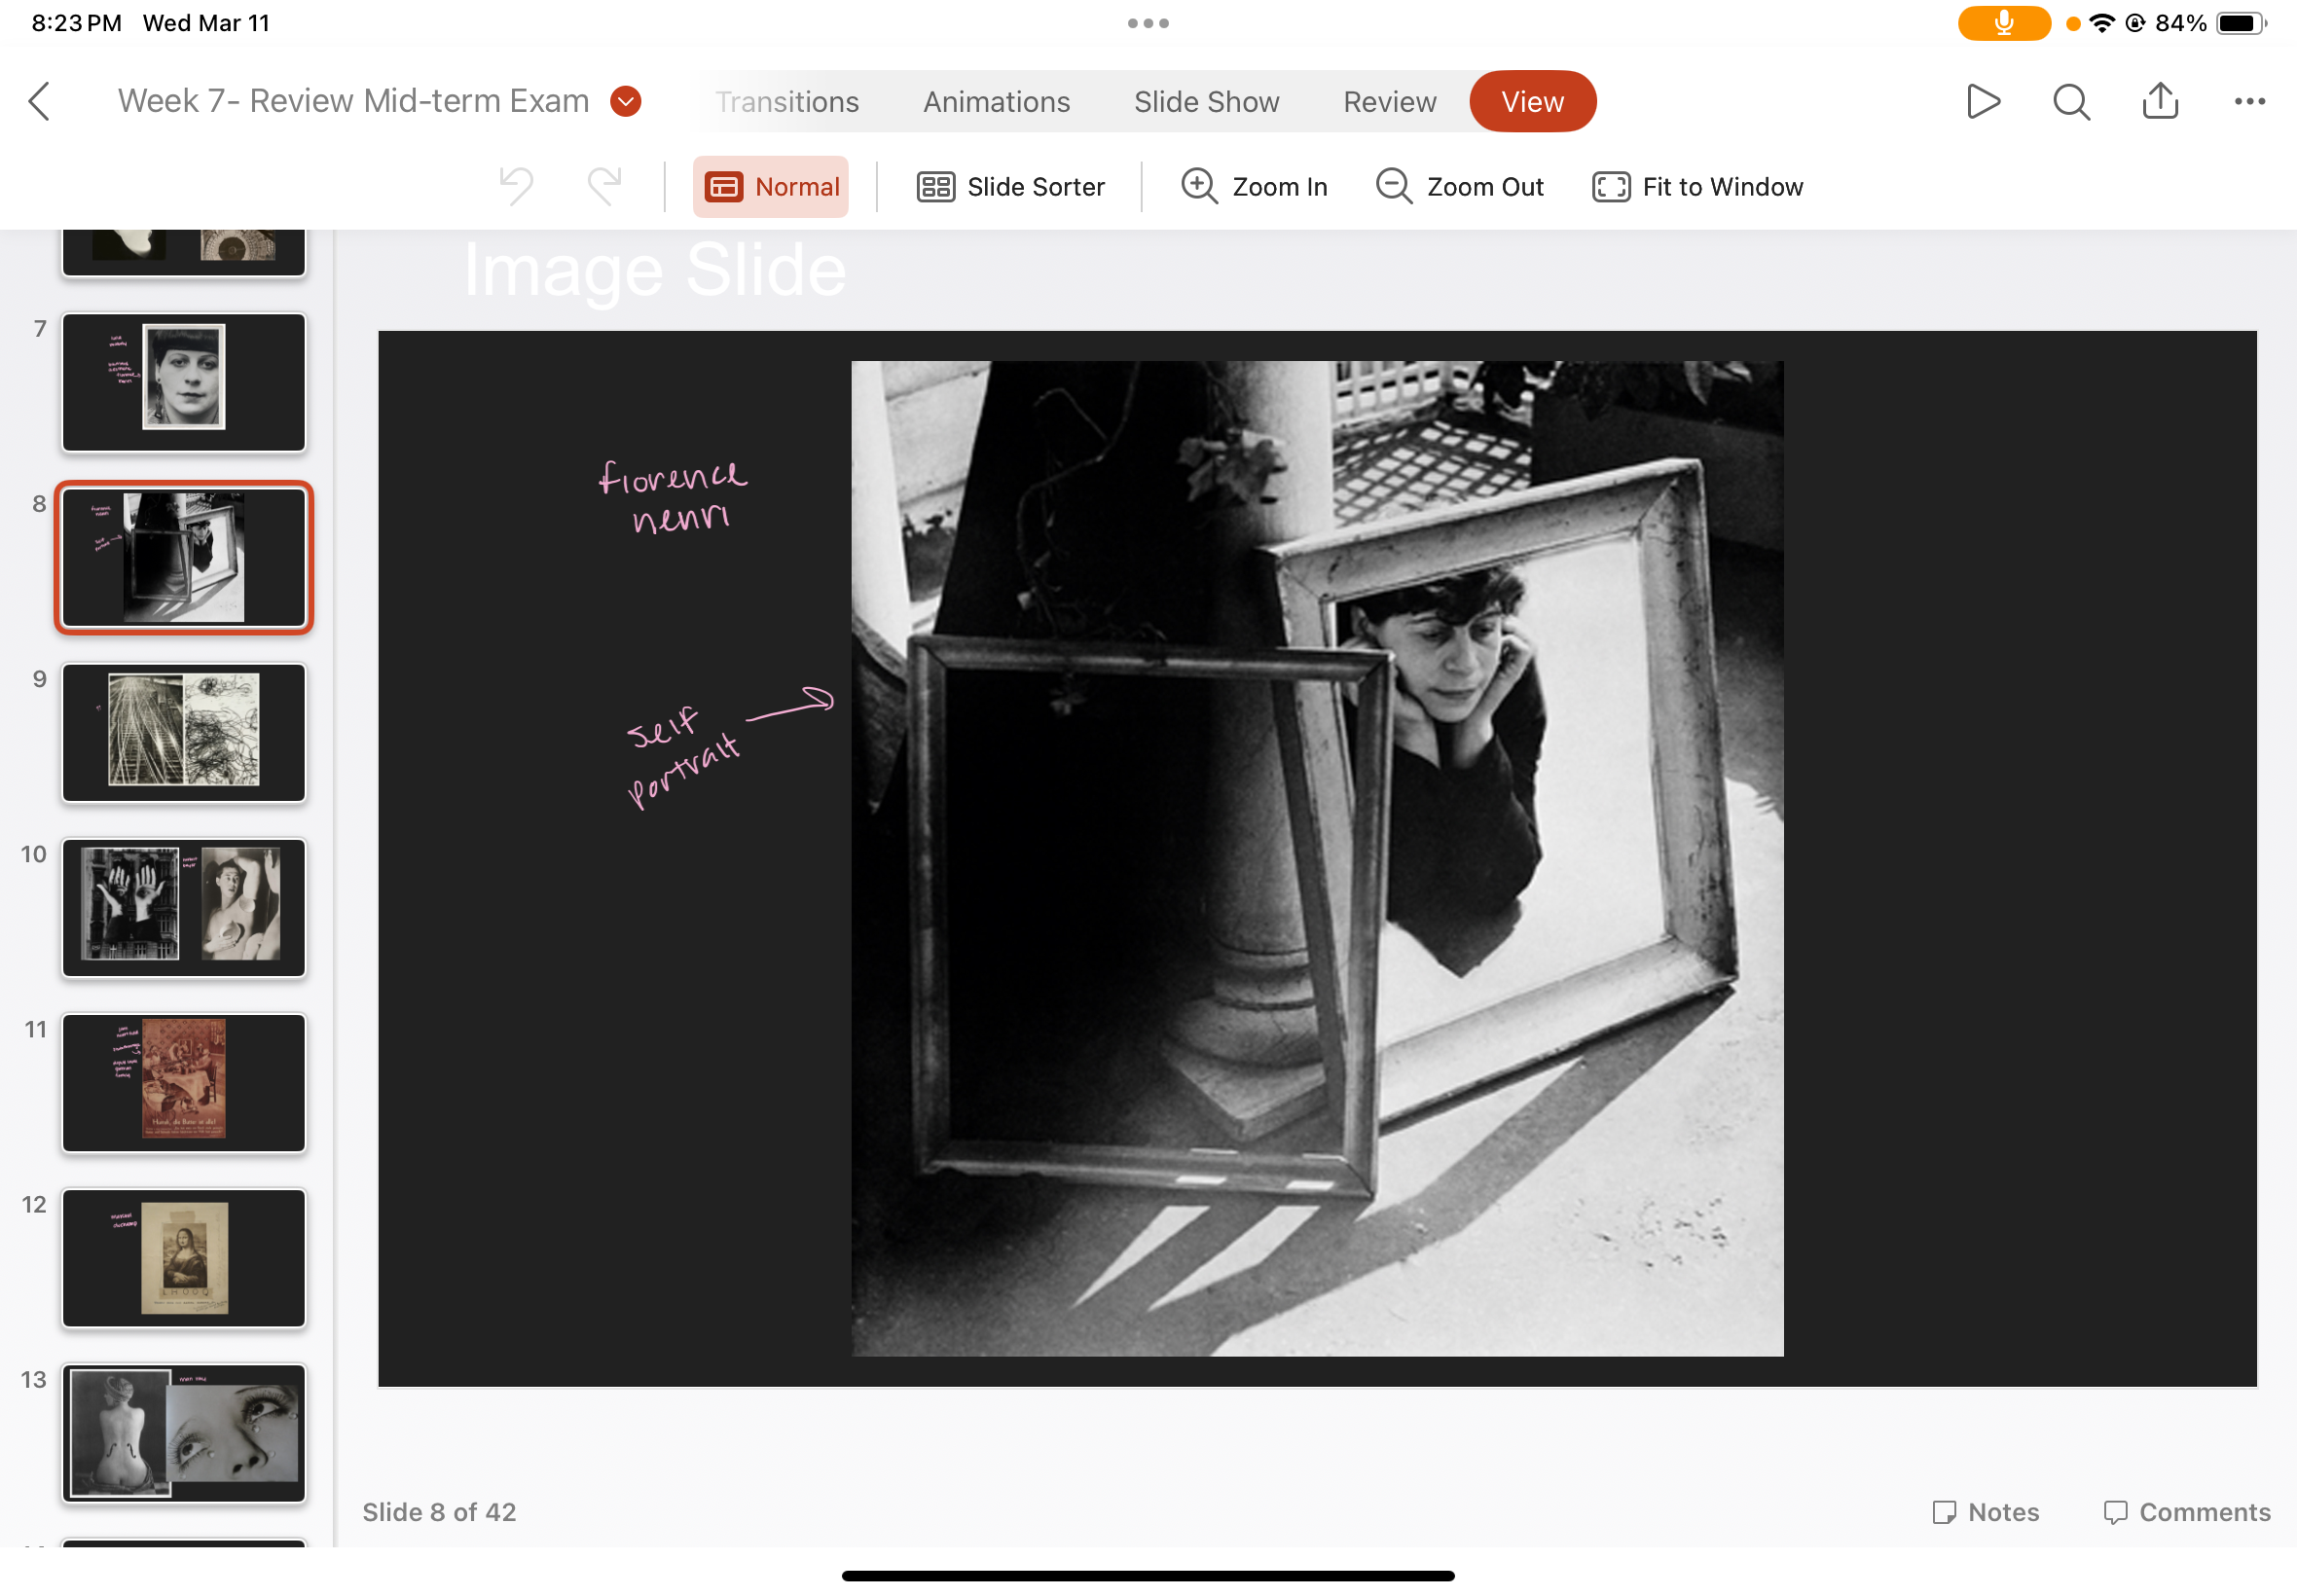Toggle the Notes pane
2297x1596 pixels.
pyautogui.click(x=1985, y=1511)
